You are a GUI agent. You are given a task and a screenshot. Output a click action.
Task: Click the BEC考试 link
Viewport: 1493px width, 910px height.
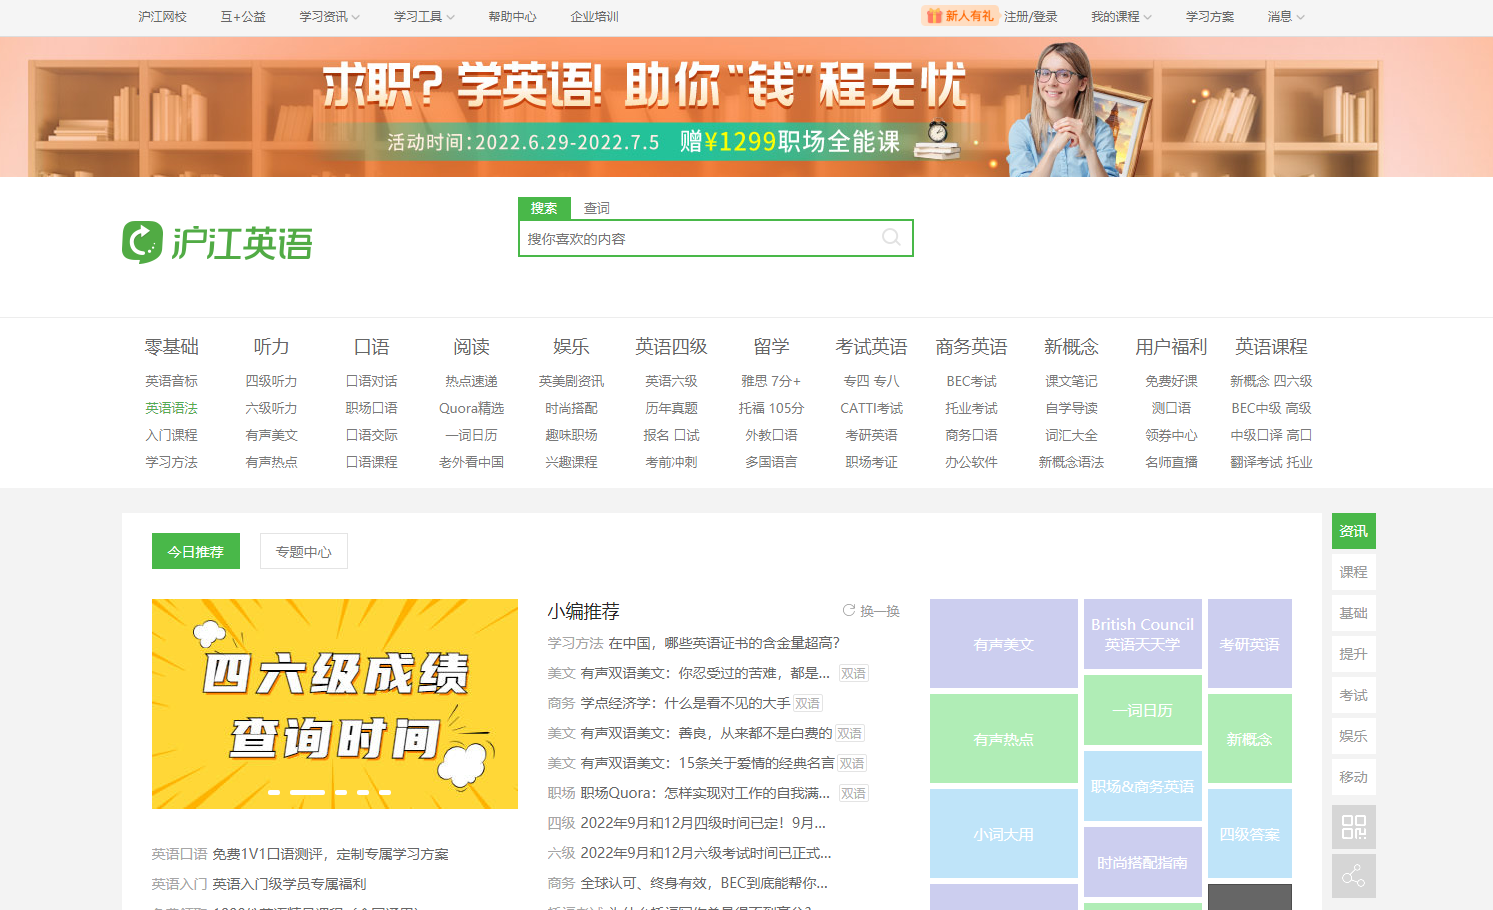(x=972, y=381)
